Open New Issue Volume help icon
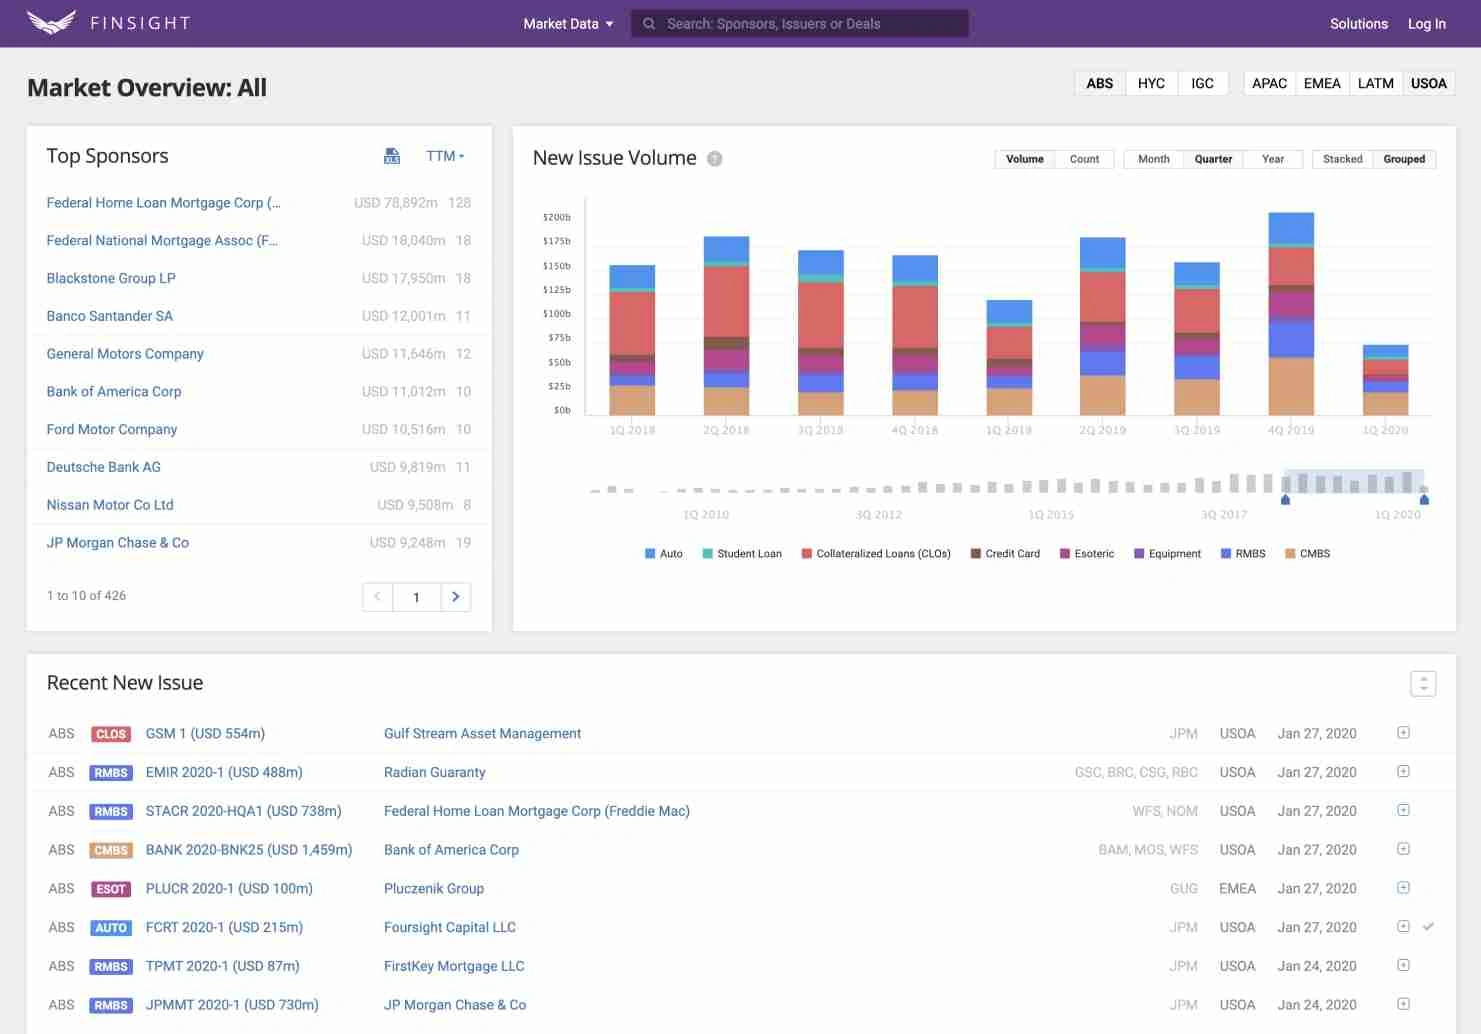The image size is (1481, 1034). pos(714,159)
